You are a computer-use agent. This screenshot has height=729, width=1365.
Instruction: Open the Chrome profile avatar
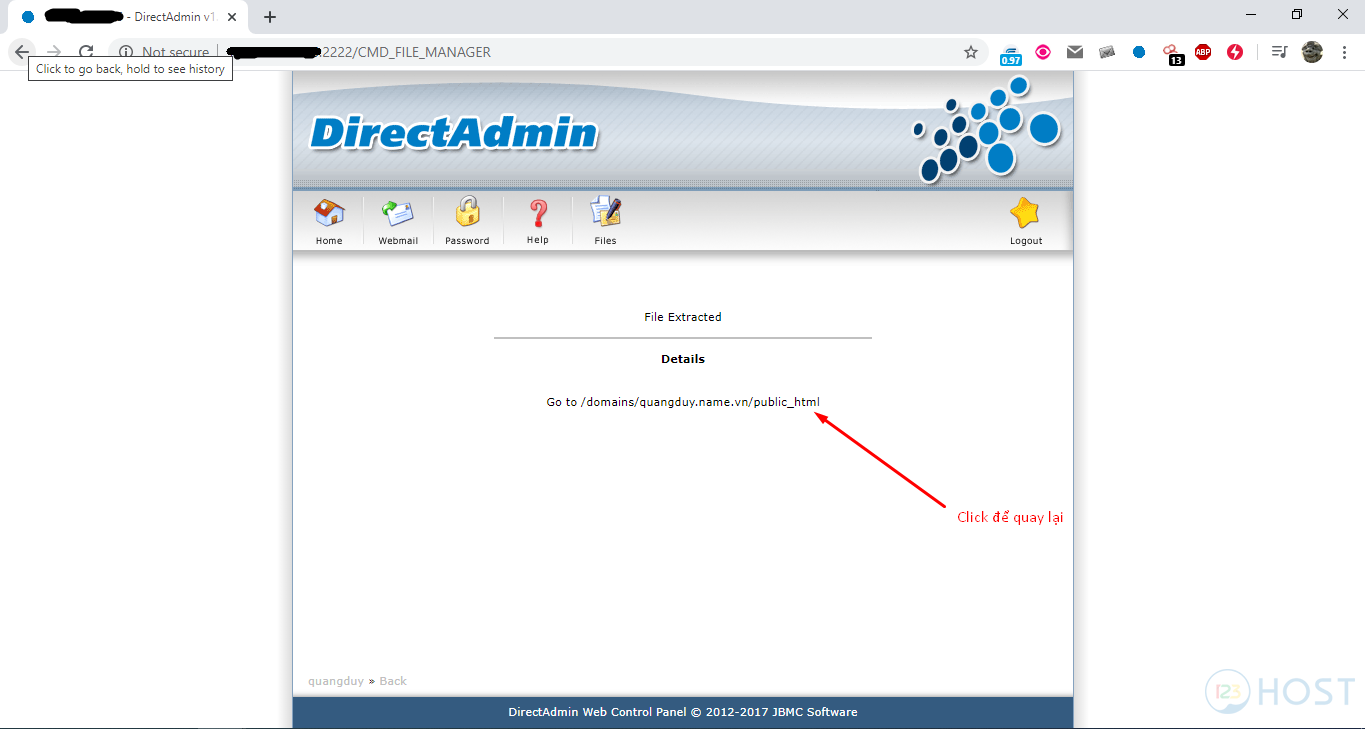click(1312, 52)
